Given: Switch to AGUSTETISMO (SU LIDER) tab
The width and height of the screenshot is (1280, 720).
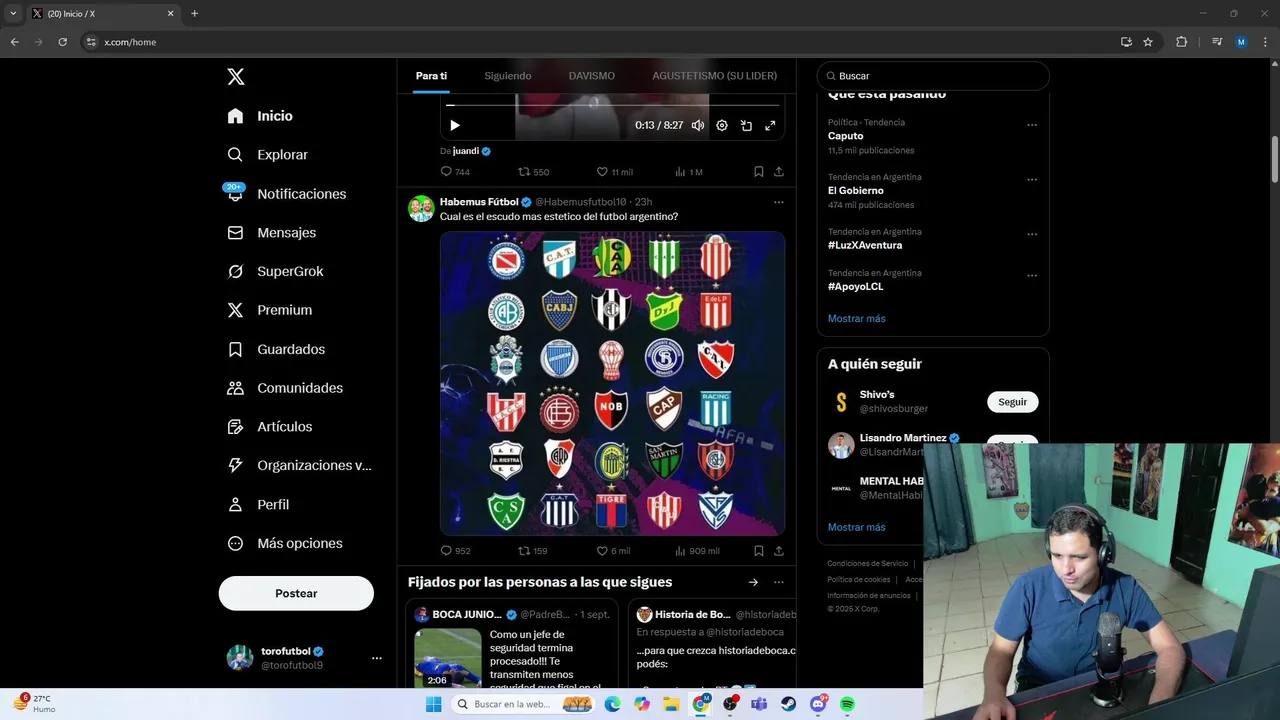Looking at the screenshot, I should pos(714,76).
